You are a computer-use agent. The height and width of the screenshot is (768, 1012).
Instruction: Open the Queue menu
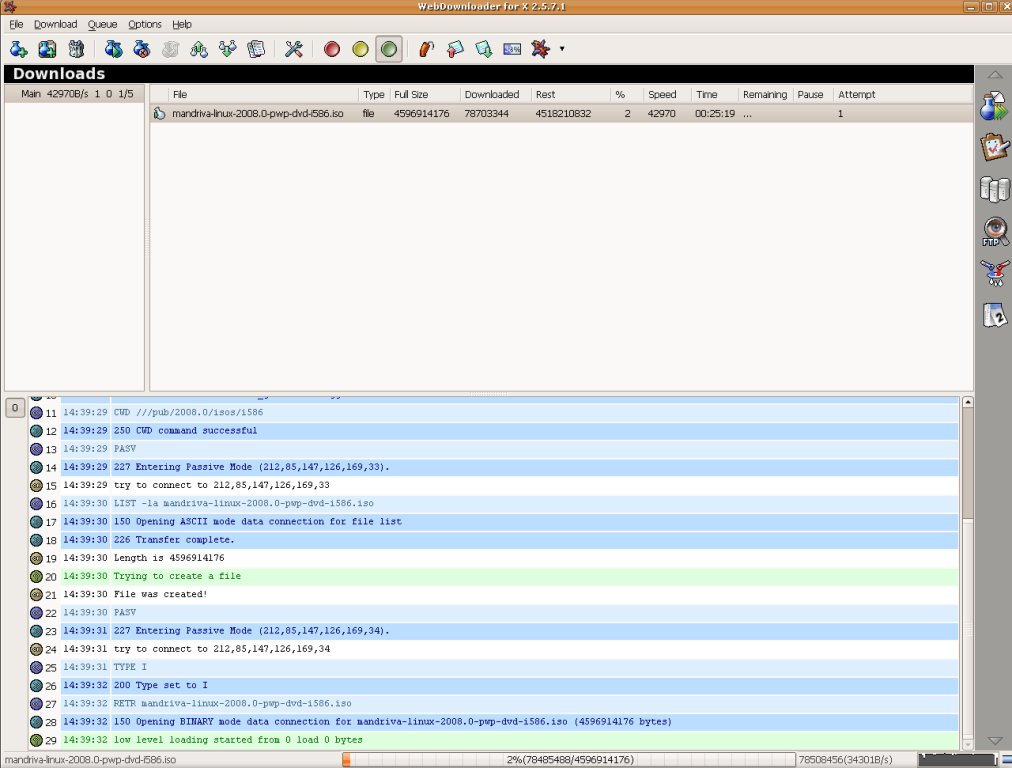coord(103,25)
